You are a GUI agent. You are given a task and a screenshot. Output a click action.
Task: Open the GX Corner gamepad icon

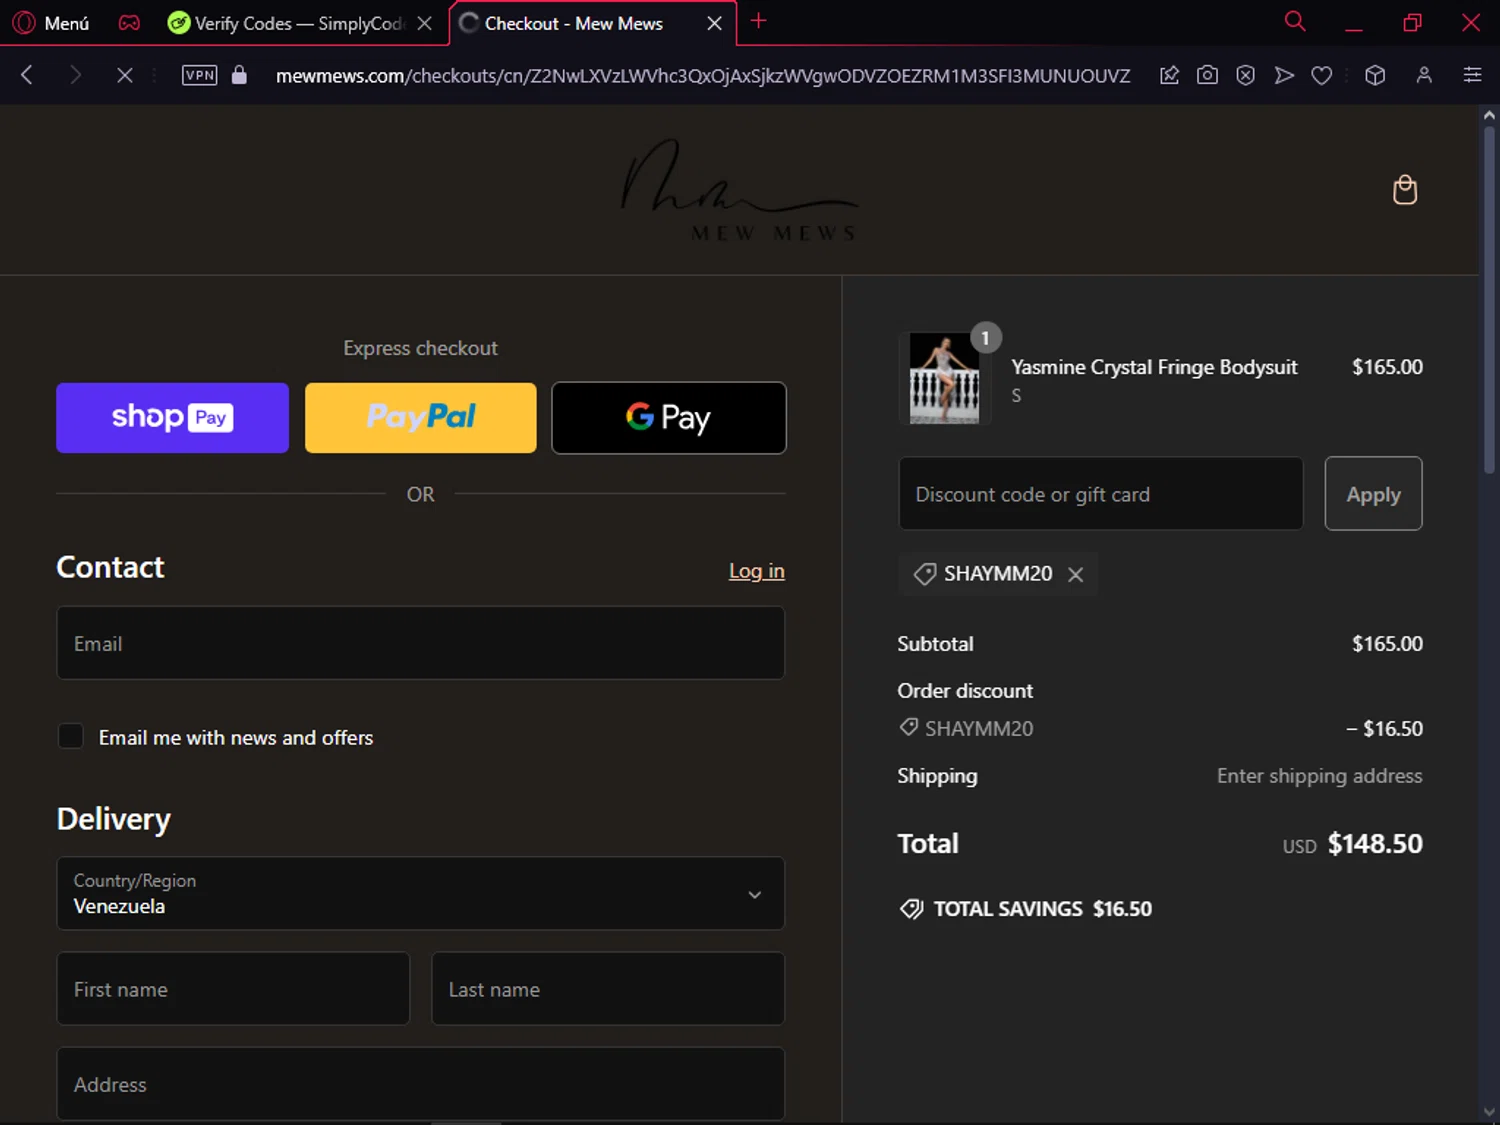129,23
